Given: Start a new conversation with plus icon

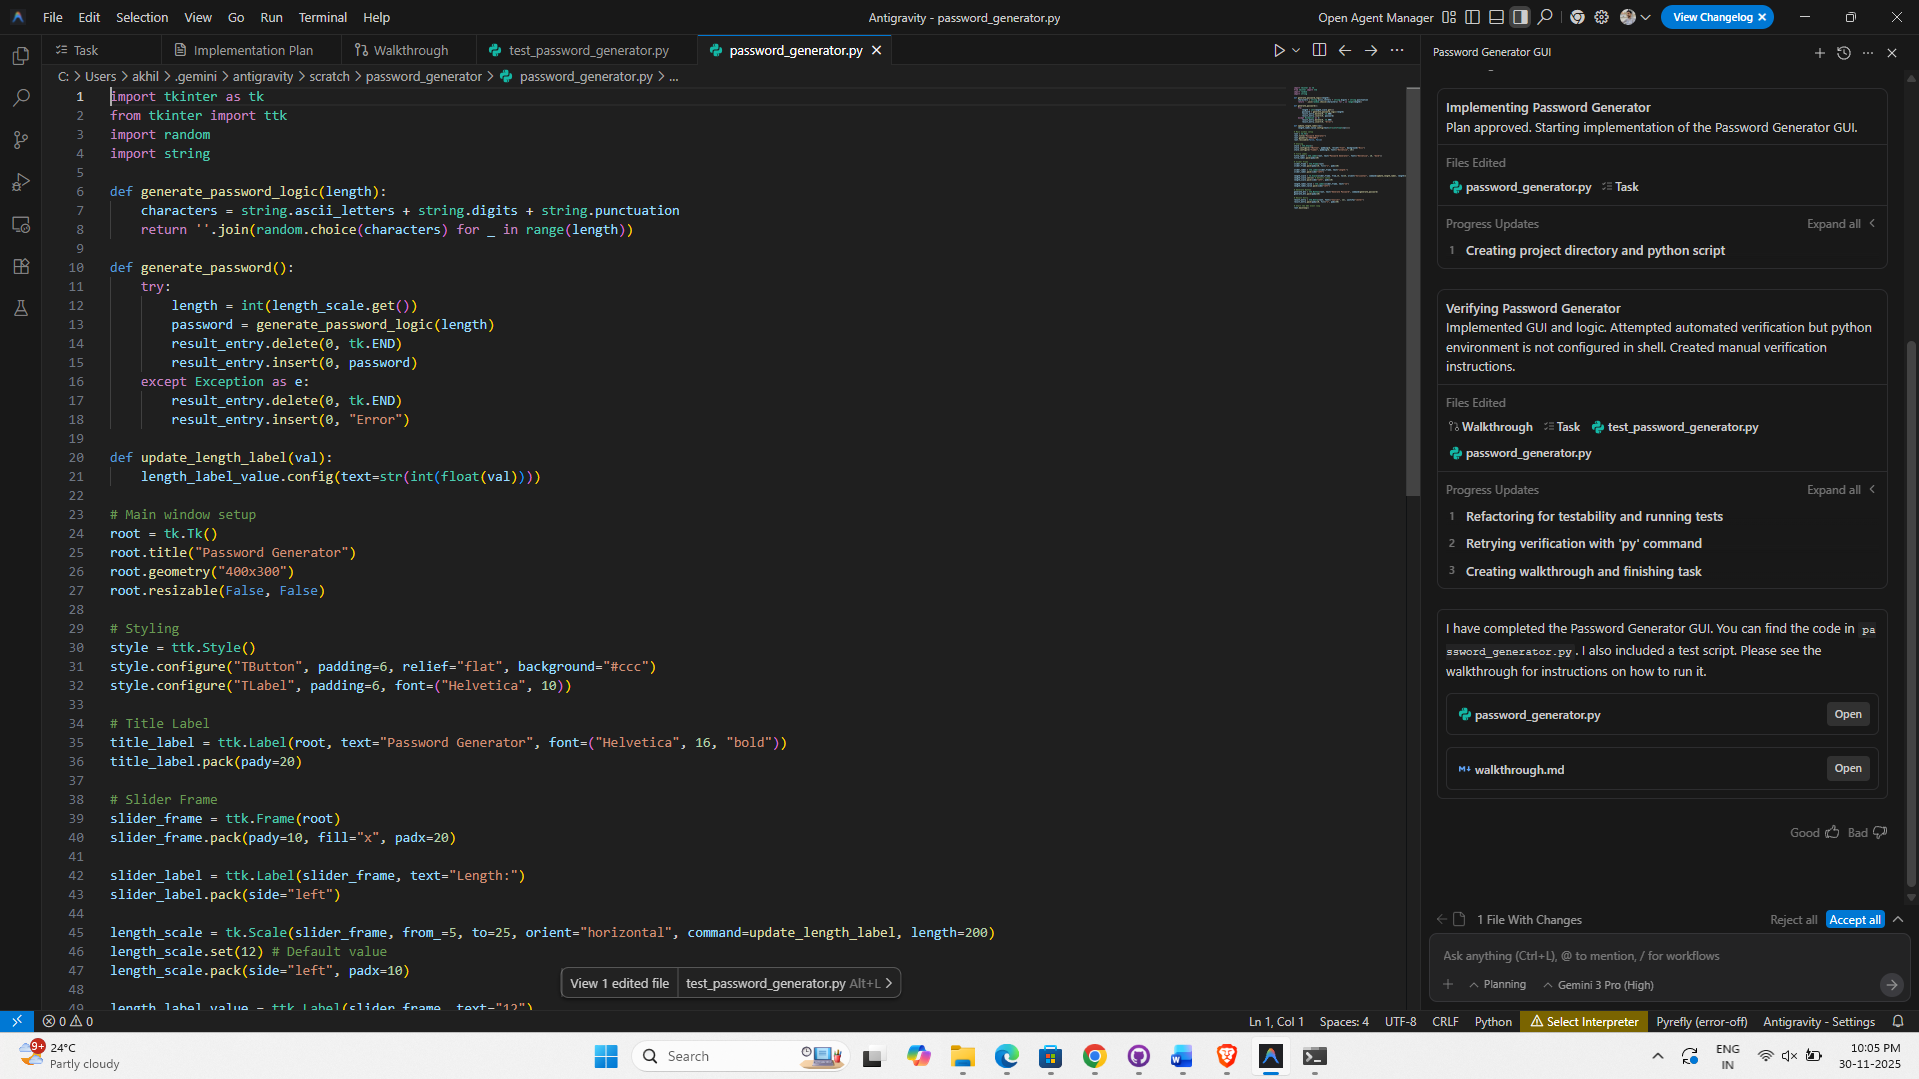Looking at the screenshot, I should [x=1819, y=53].
